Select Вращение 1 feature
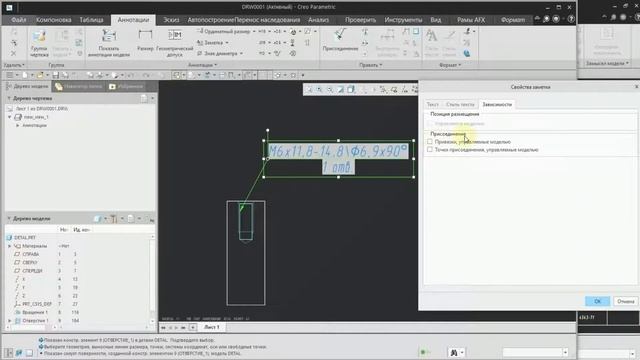Viewport: 640px width, 360px height. point(35,312)
